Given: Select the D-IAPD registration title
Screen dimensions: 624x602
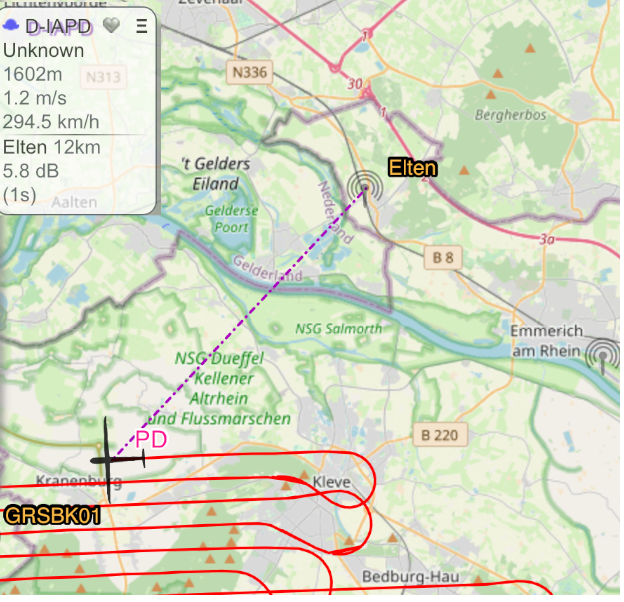Looking at the screenshot, I should 58,27.
